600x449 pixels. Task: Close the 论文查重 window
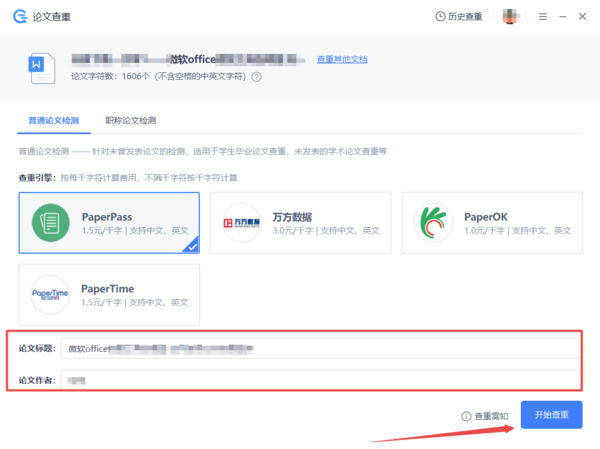pos(582,16)
